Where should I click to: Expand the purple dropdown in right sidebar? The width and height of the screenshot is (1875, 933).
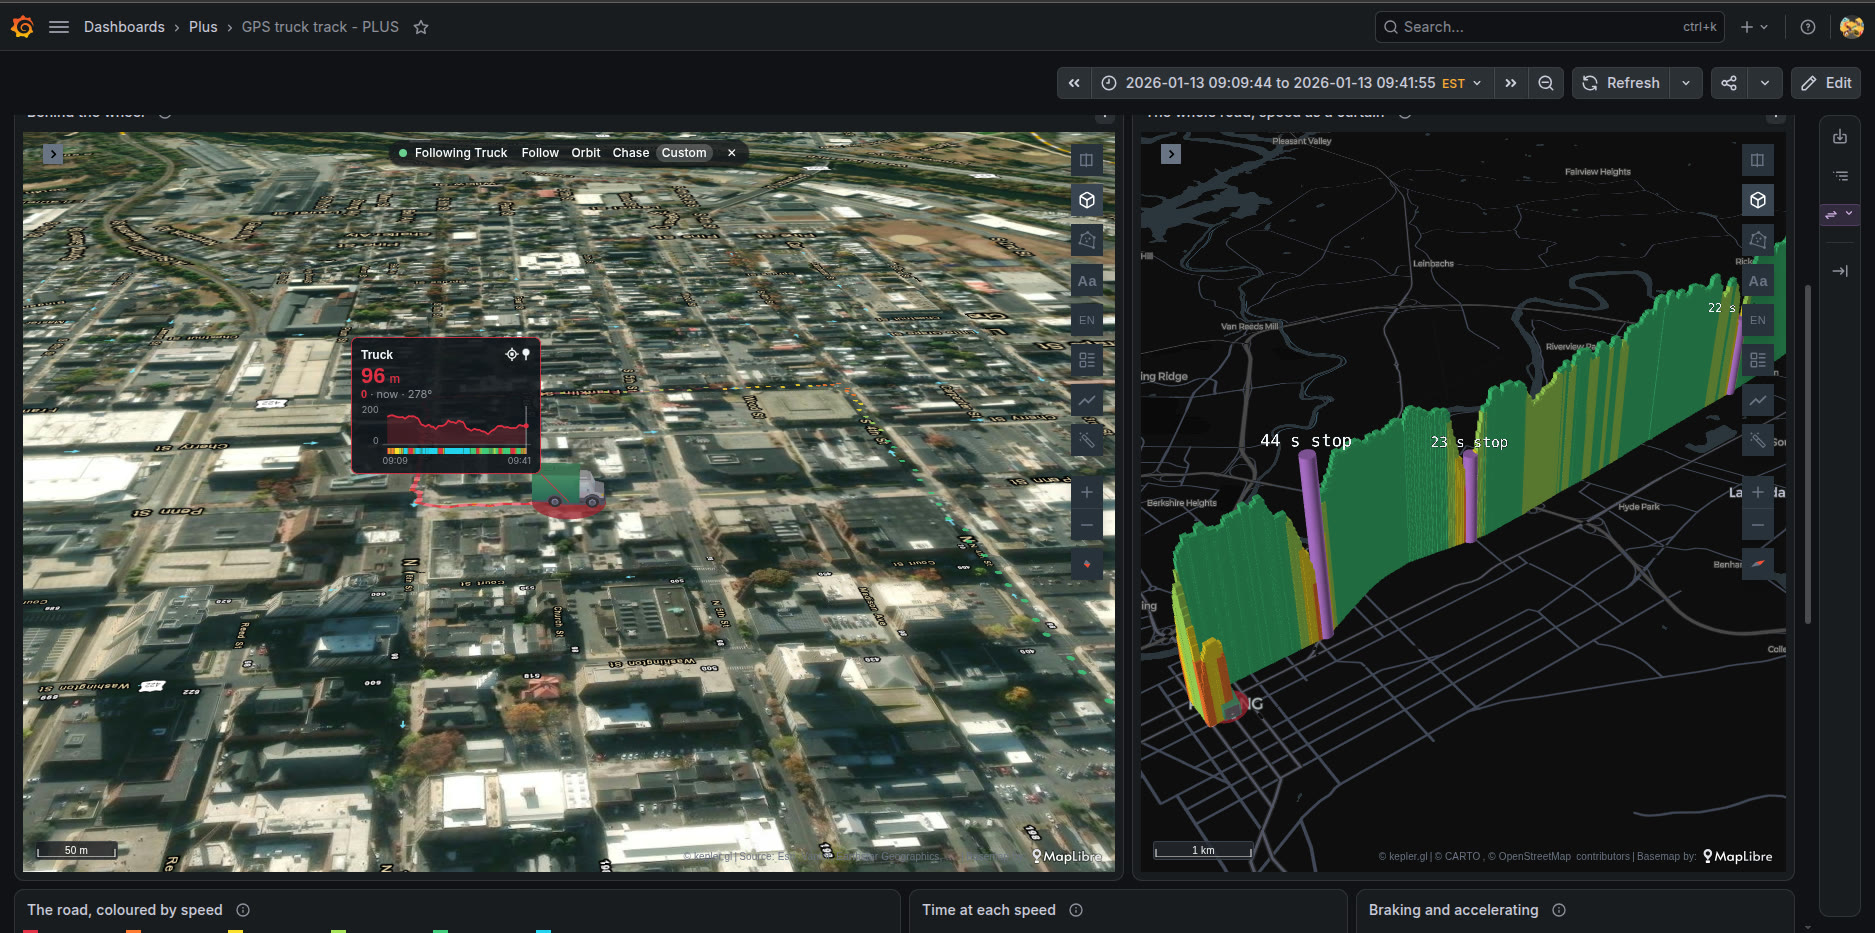click(x=1839, y=214)
